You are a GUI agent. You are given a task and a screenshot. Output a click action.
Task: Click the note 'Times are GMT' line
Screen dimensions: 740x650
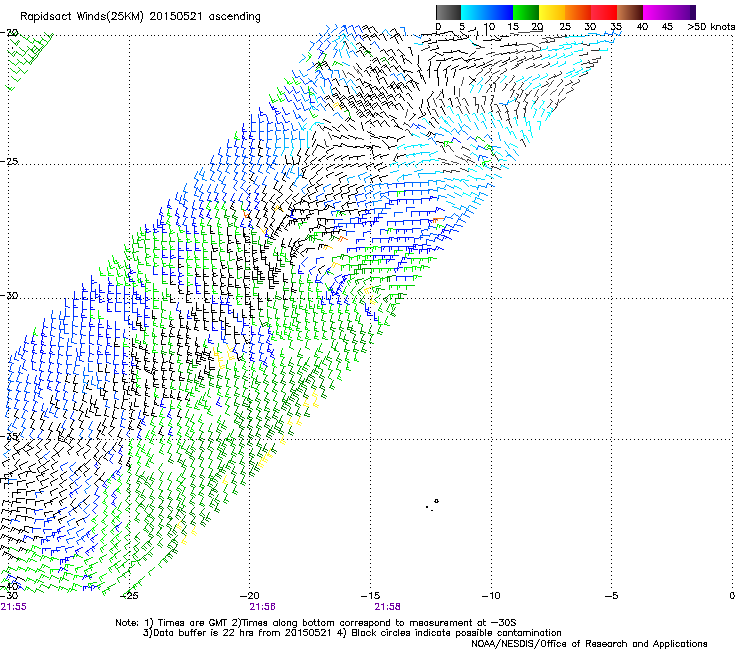(x=316, y=623)
